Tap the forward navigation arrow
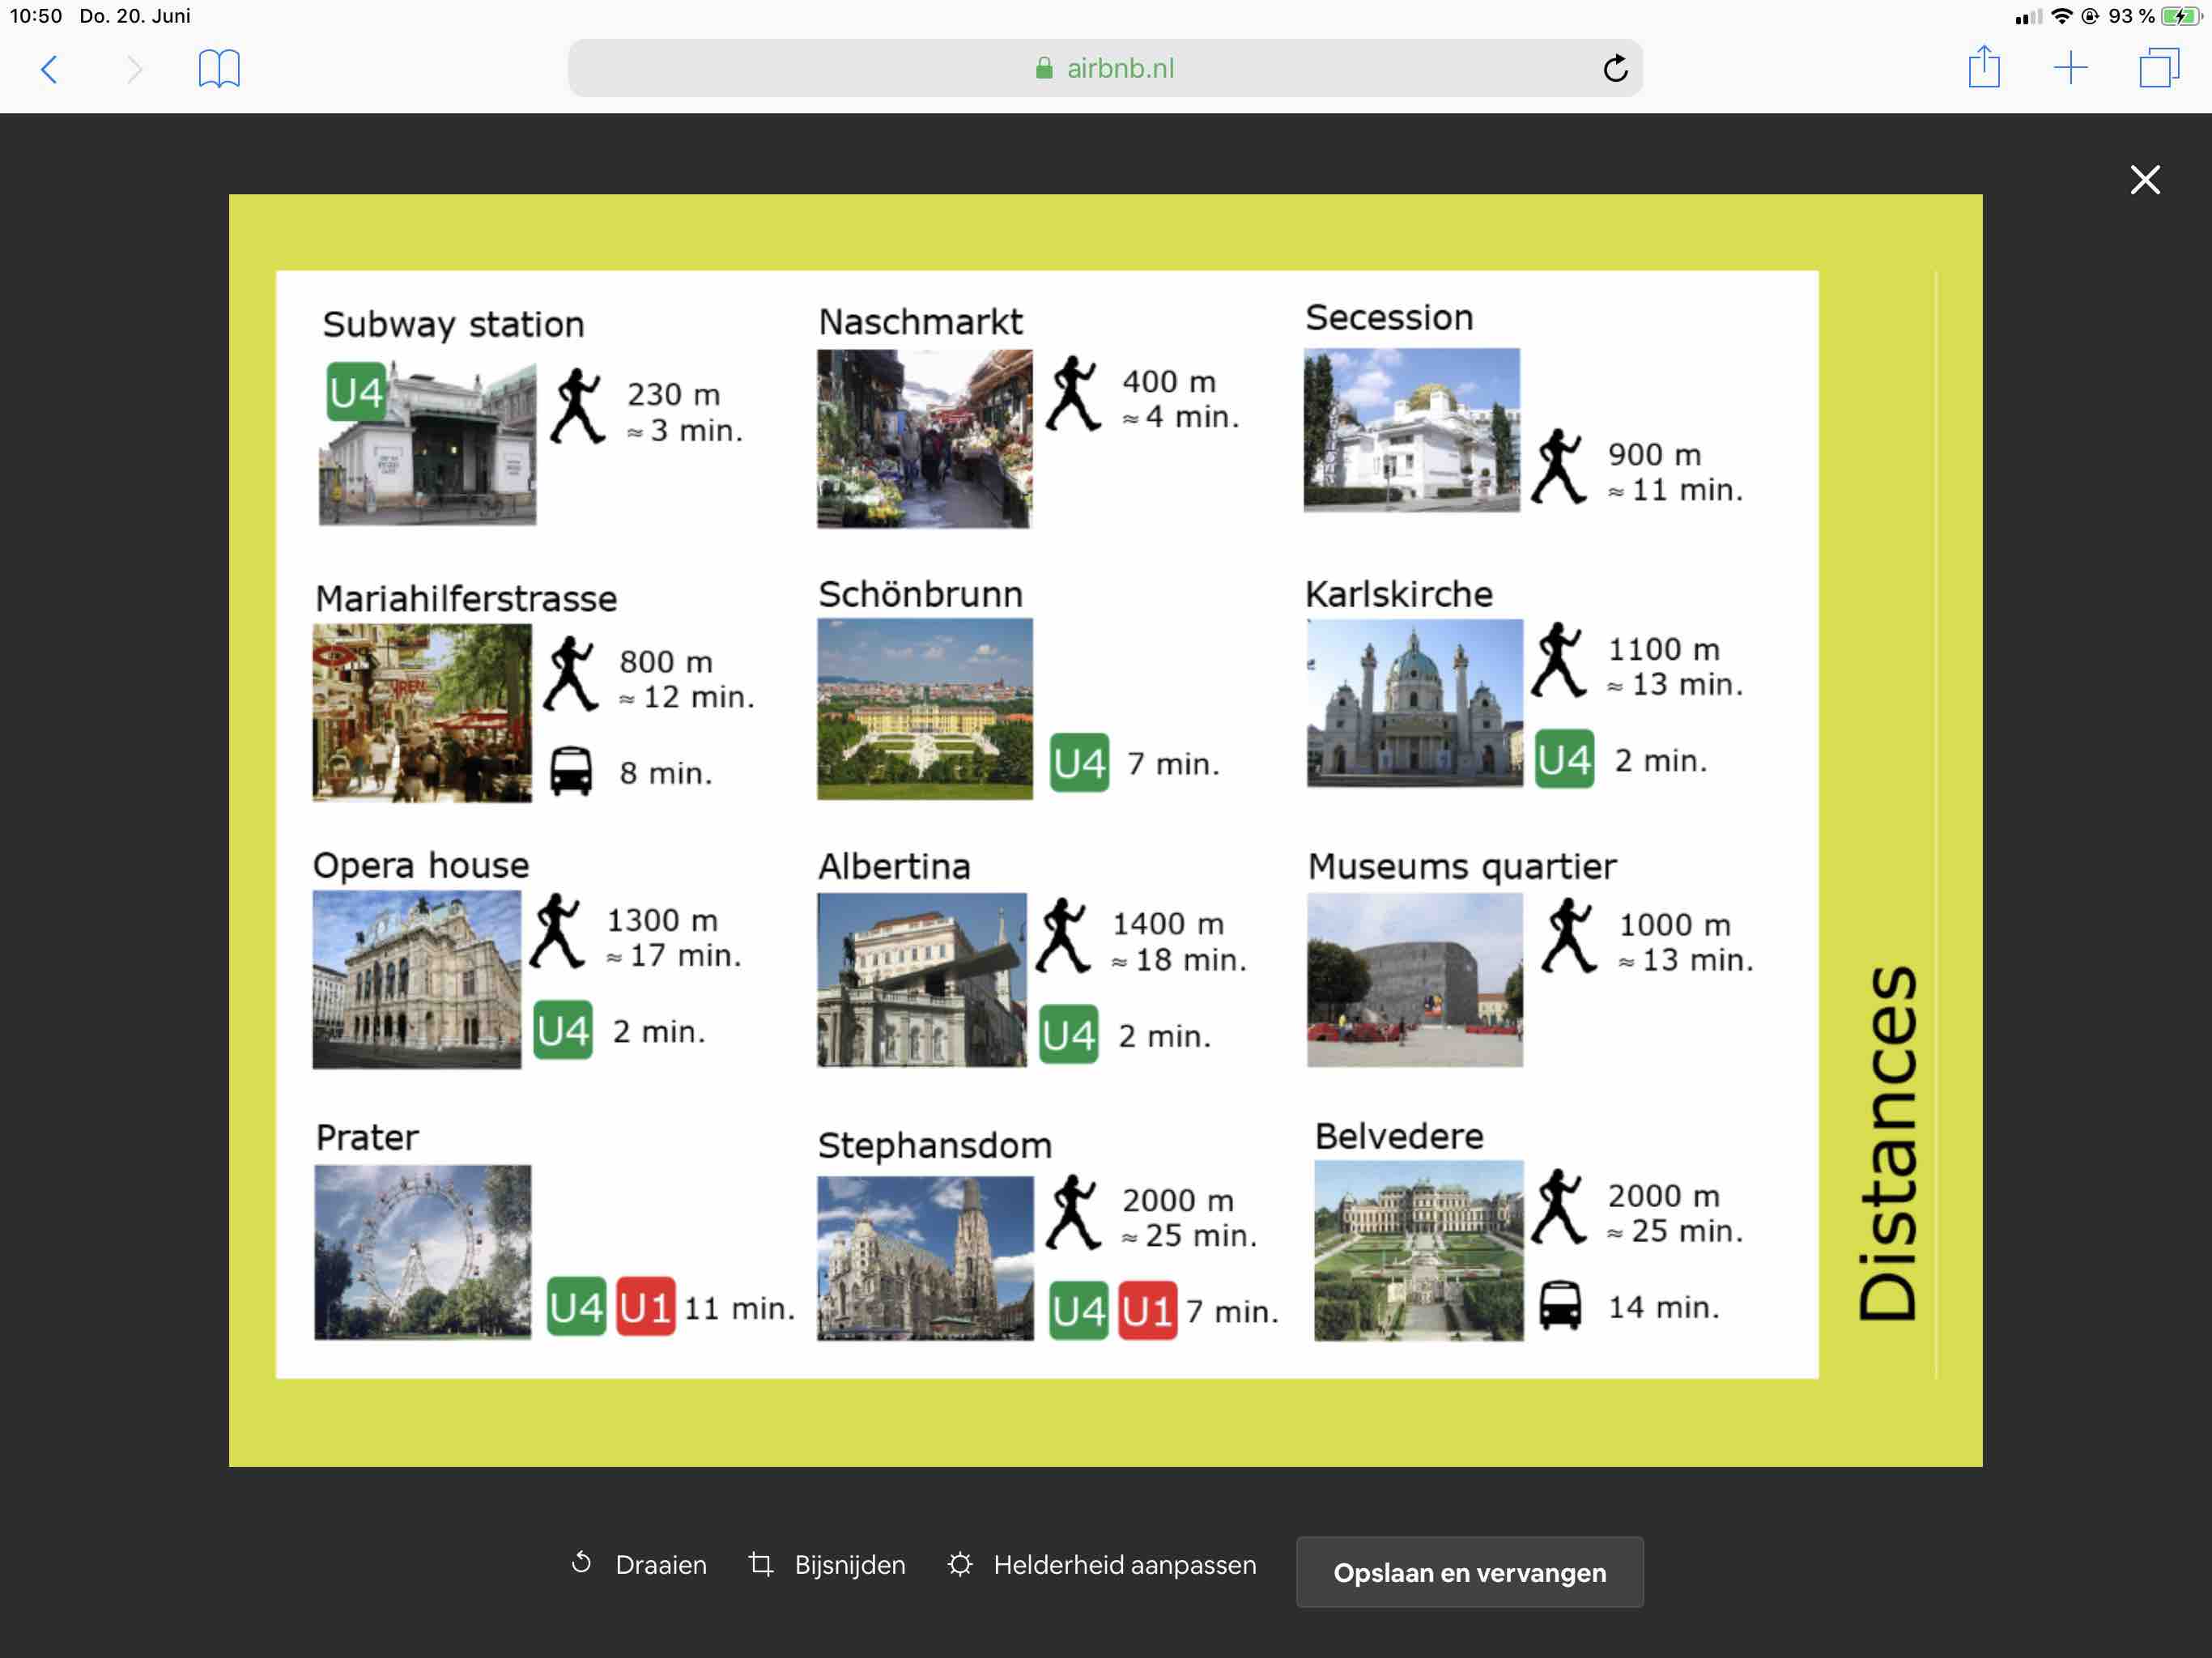This screenshot has width=2212, height=1658. 134,69
